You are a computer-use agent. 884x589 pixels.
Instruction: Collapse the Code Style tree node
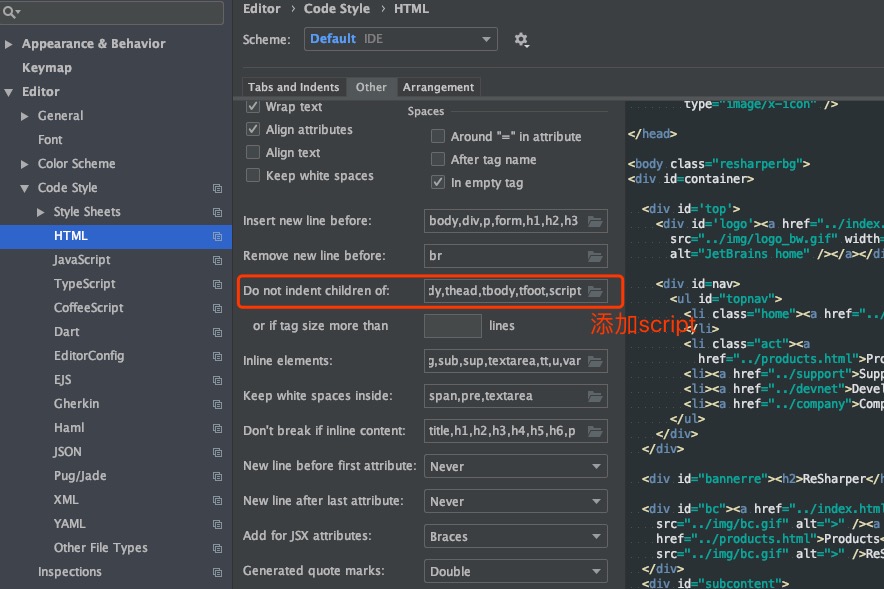tap(24, 188)
